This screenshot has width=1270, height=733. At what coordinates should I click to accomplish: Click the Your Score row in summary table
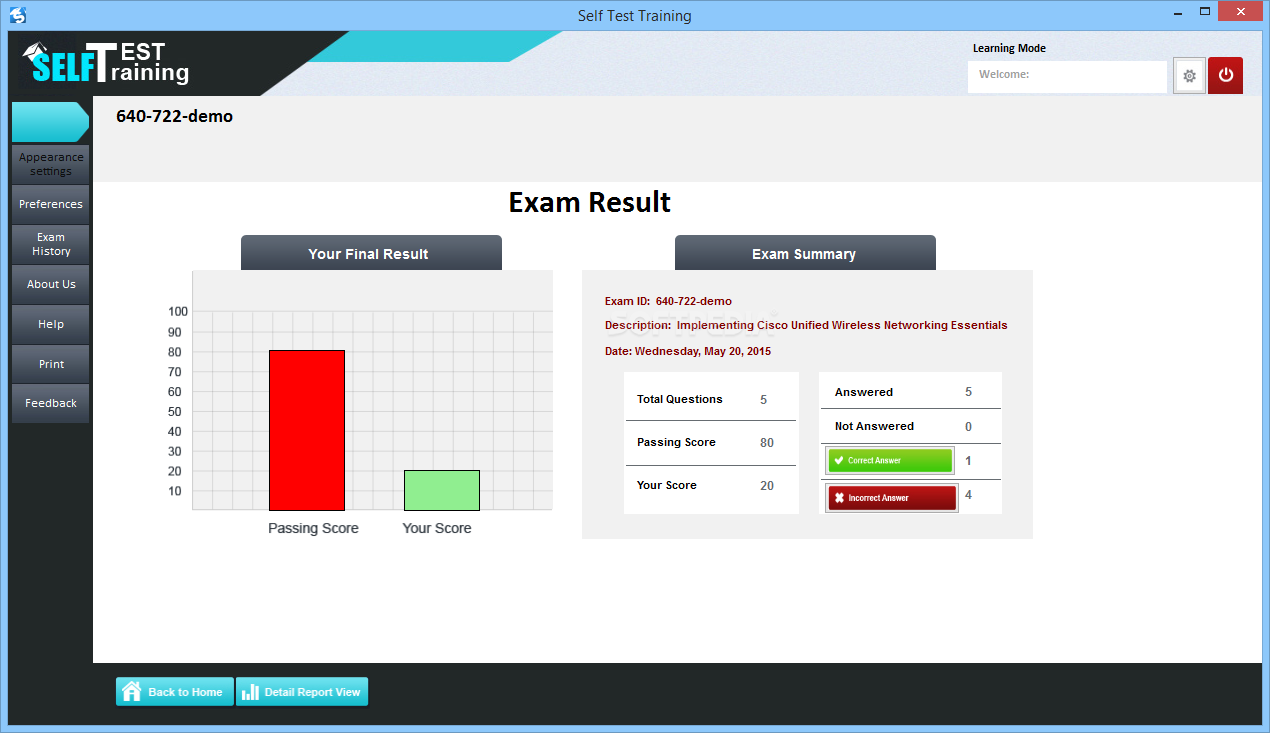coord(711,486)
